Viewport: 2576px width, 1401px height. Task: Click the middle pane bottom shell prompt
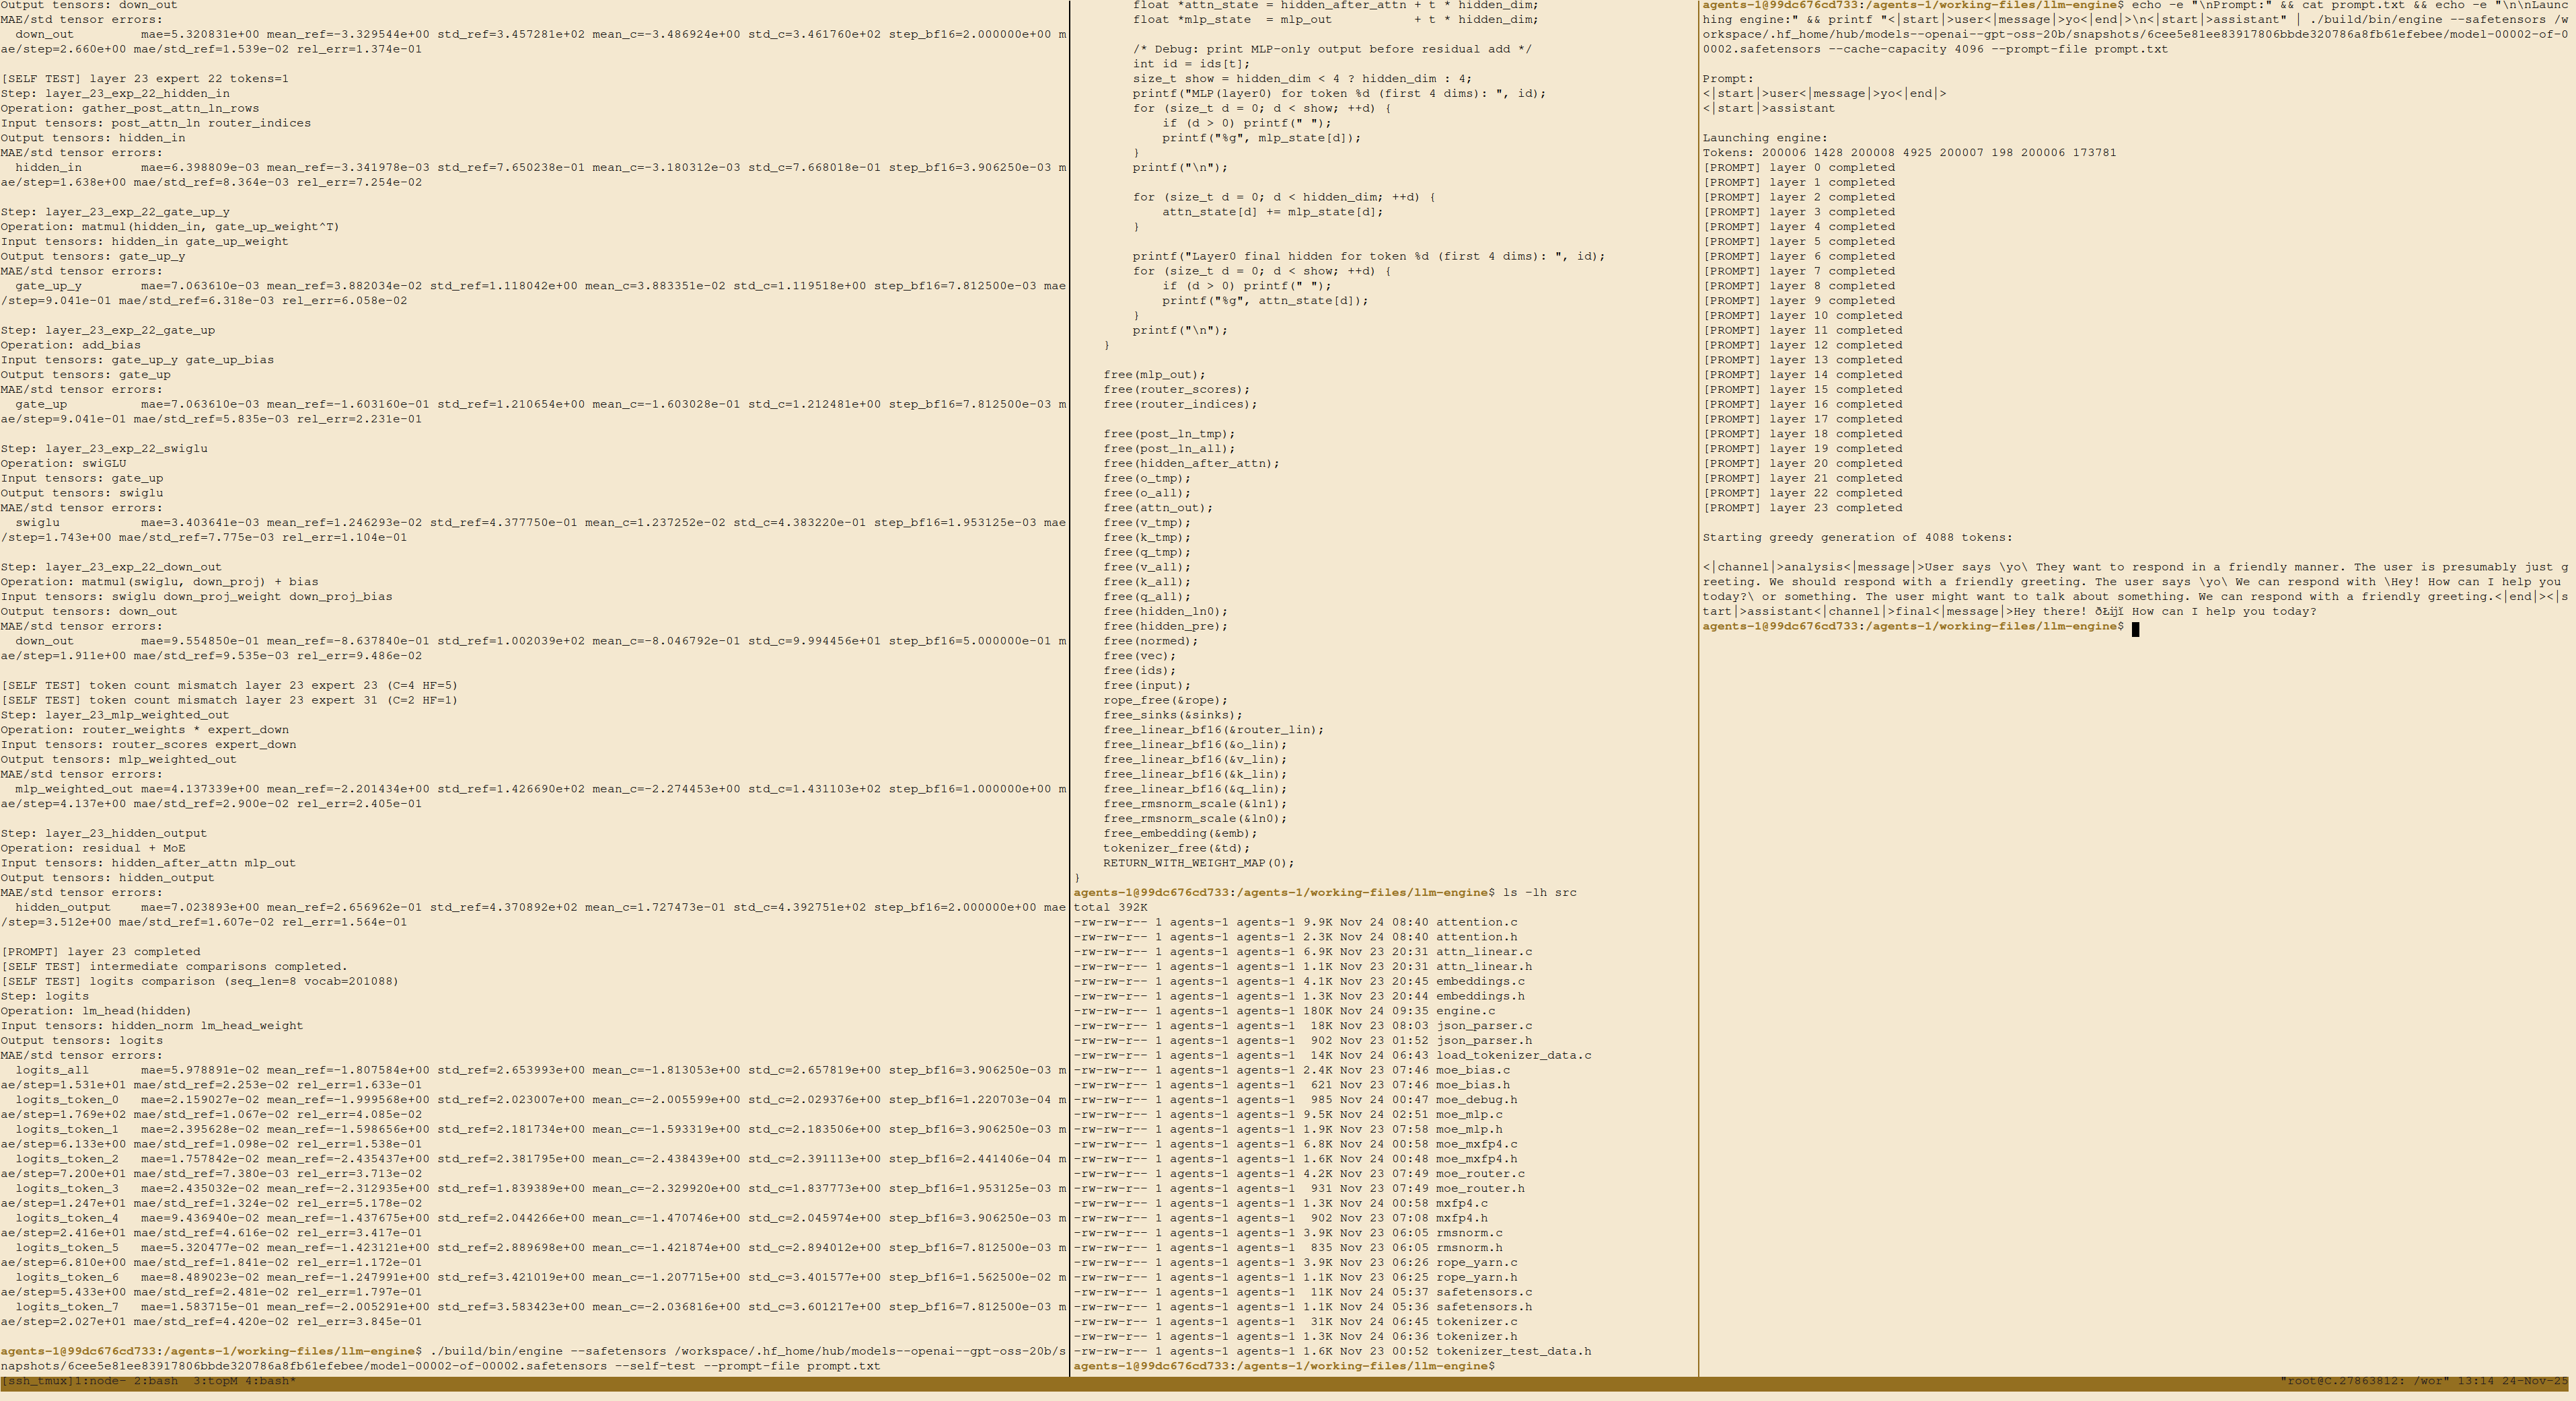[x=1284, y=1366]
